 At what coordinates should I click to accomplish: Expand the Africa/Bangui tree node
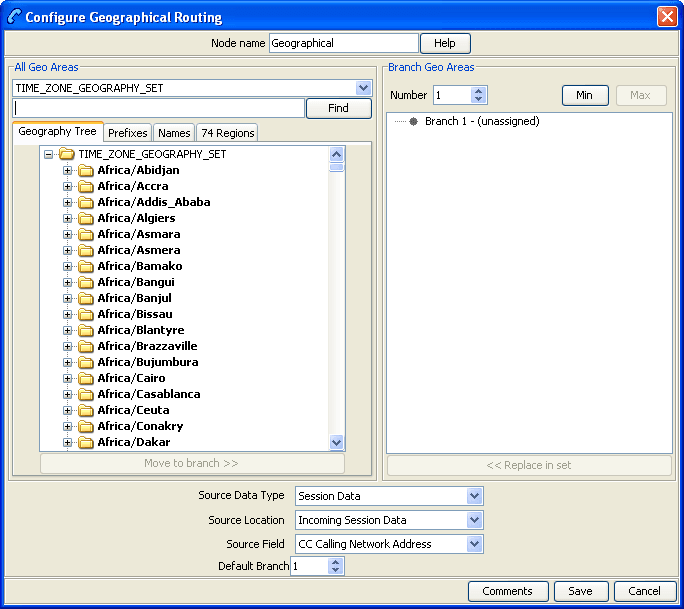[67, 282]
